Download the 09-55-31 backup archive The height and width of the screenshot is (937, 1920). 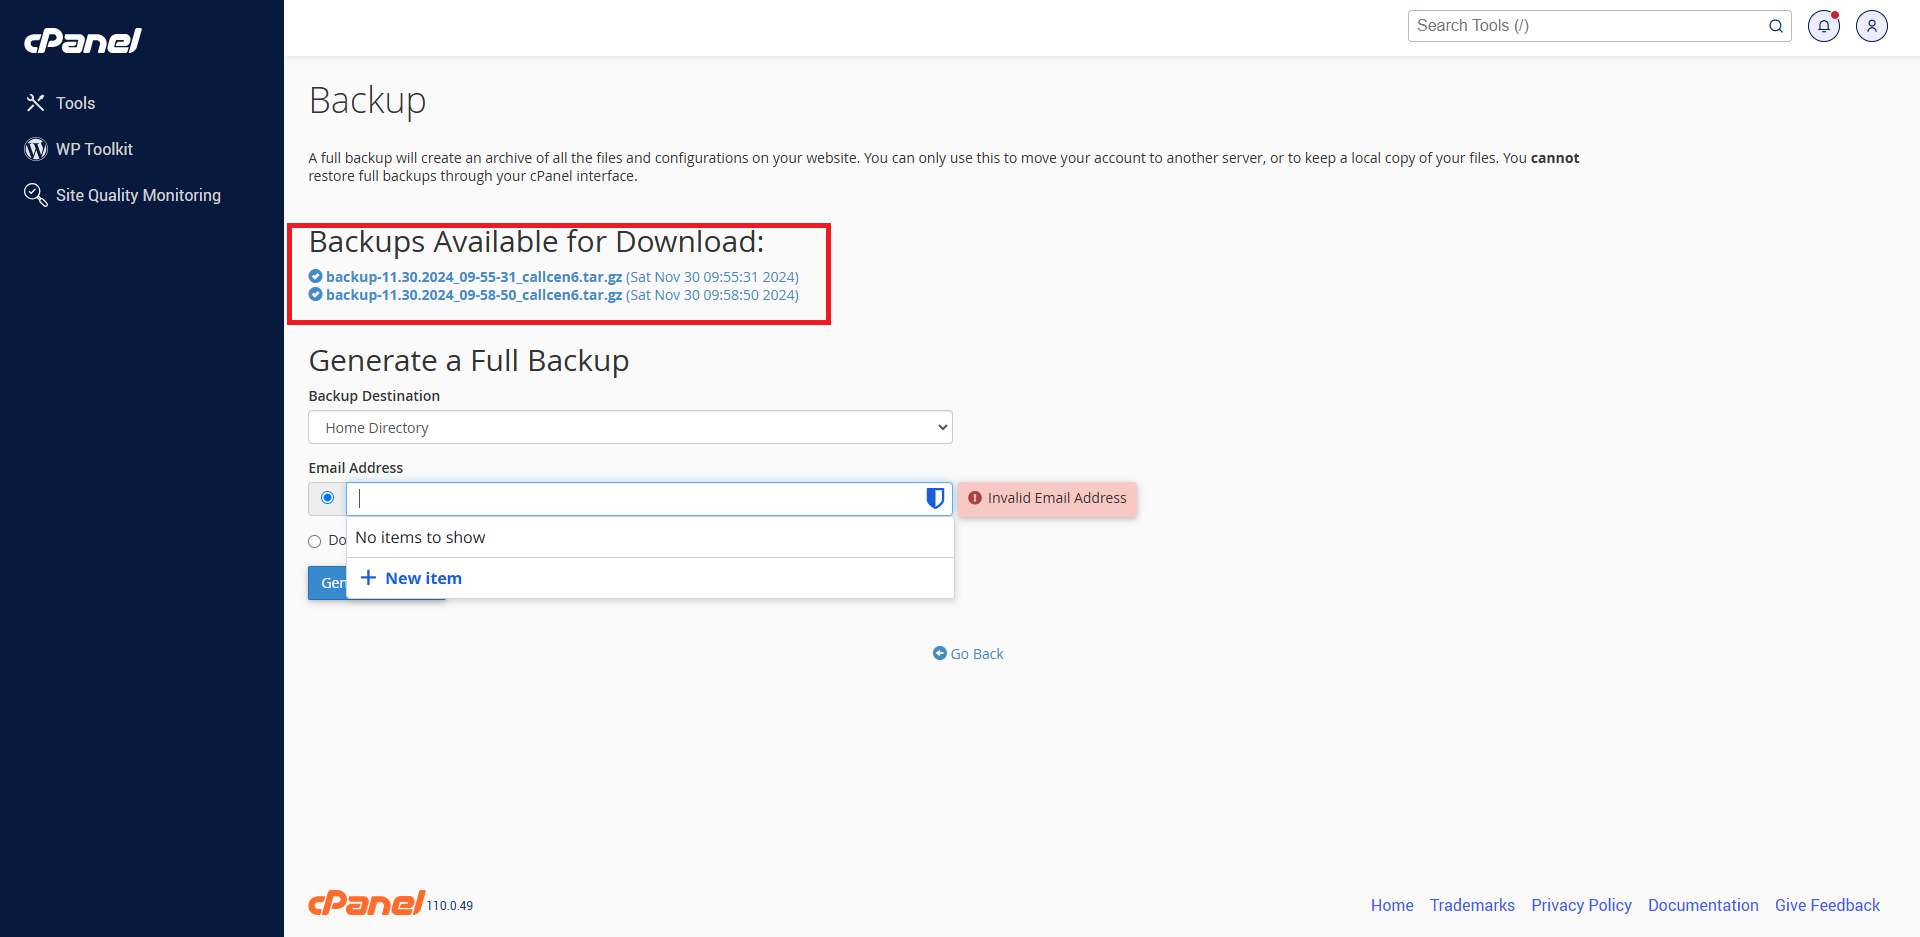pos(473,277)
